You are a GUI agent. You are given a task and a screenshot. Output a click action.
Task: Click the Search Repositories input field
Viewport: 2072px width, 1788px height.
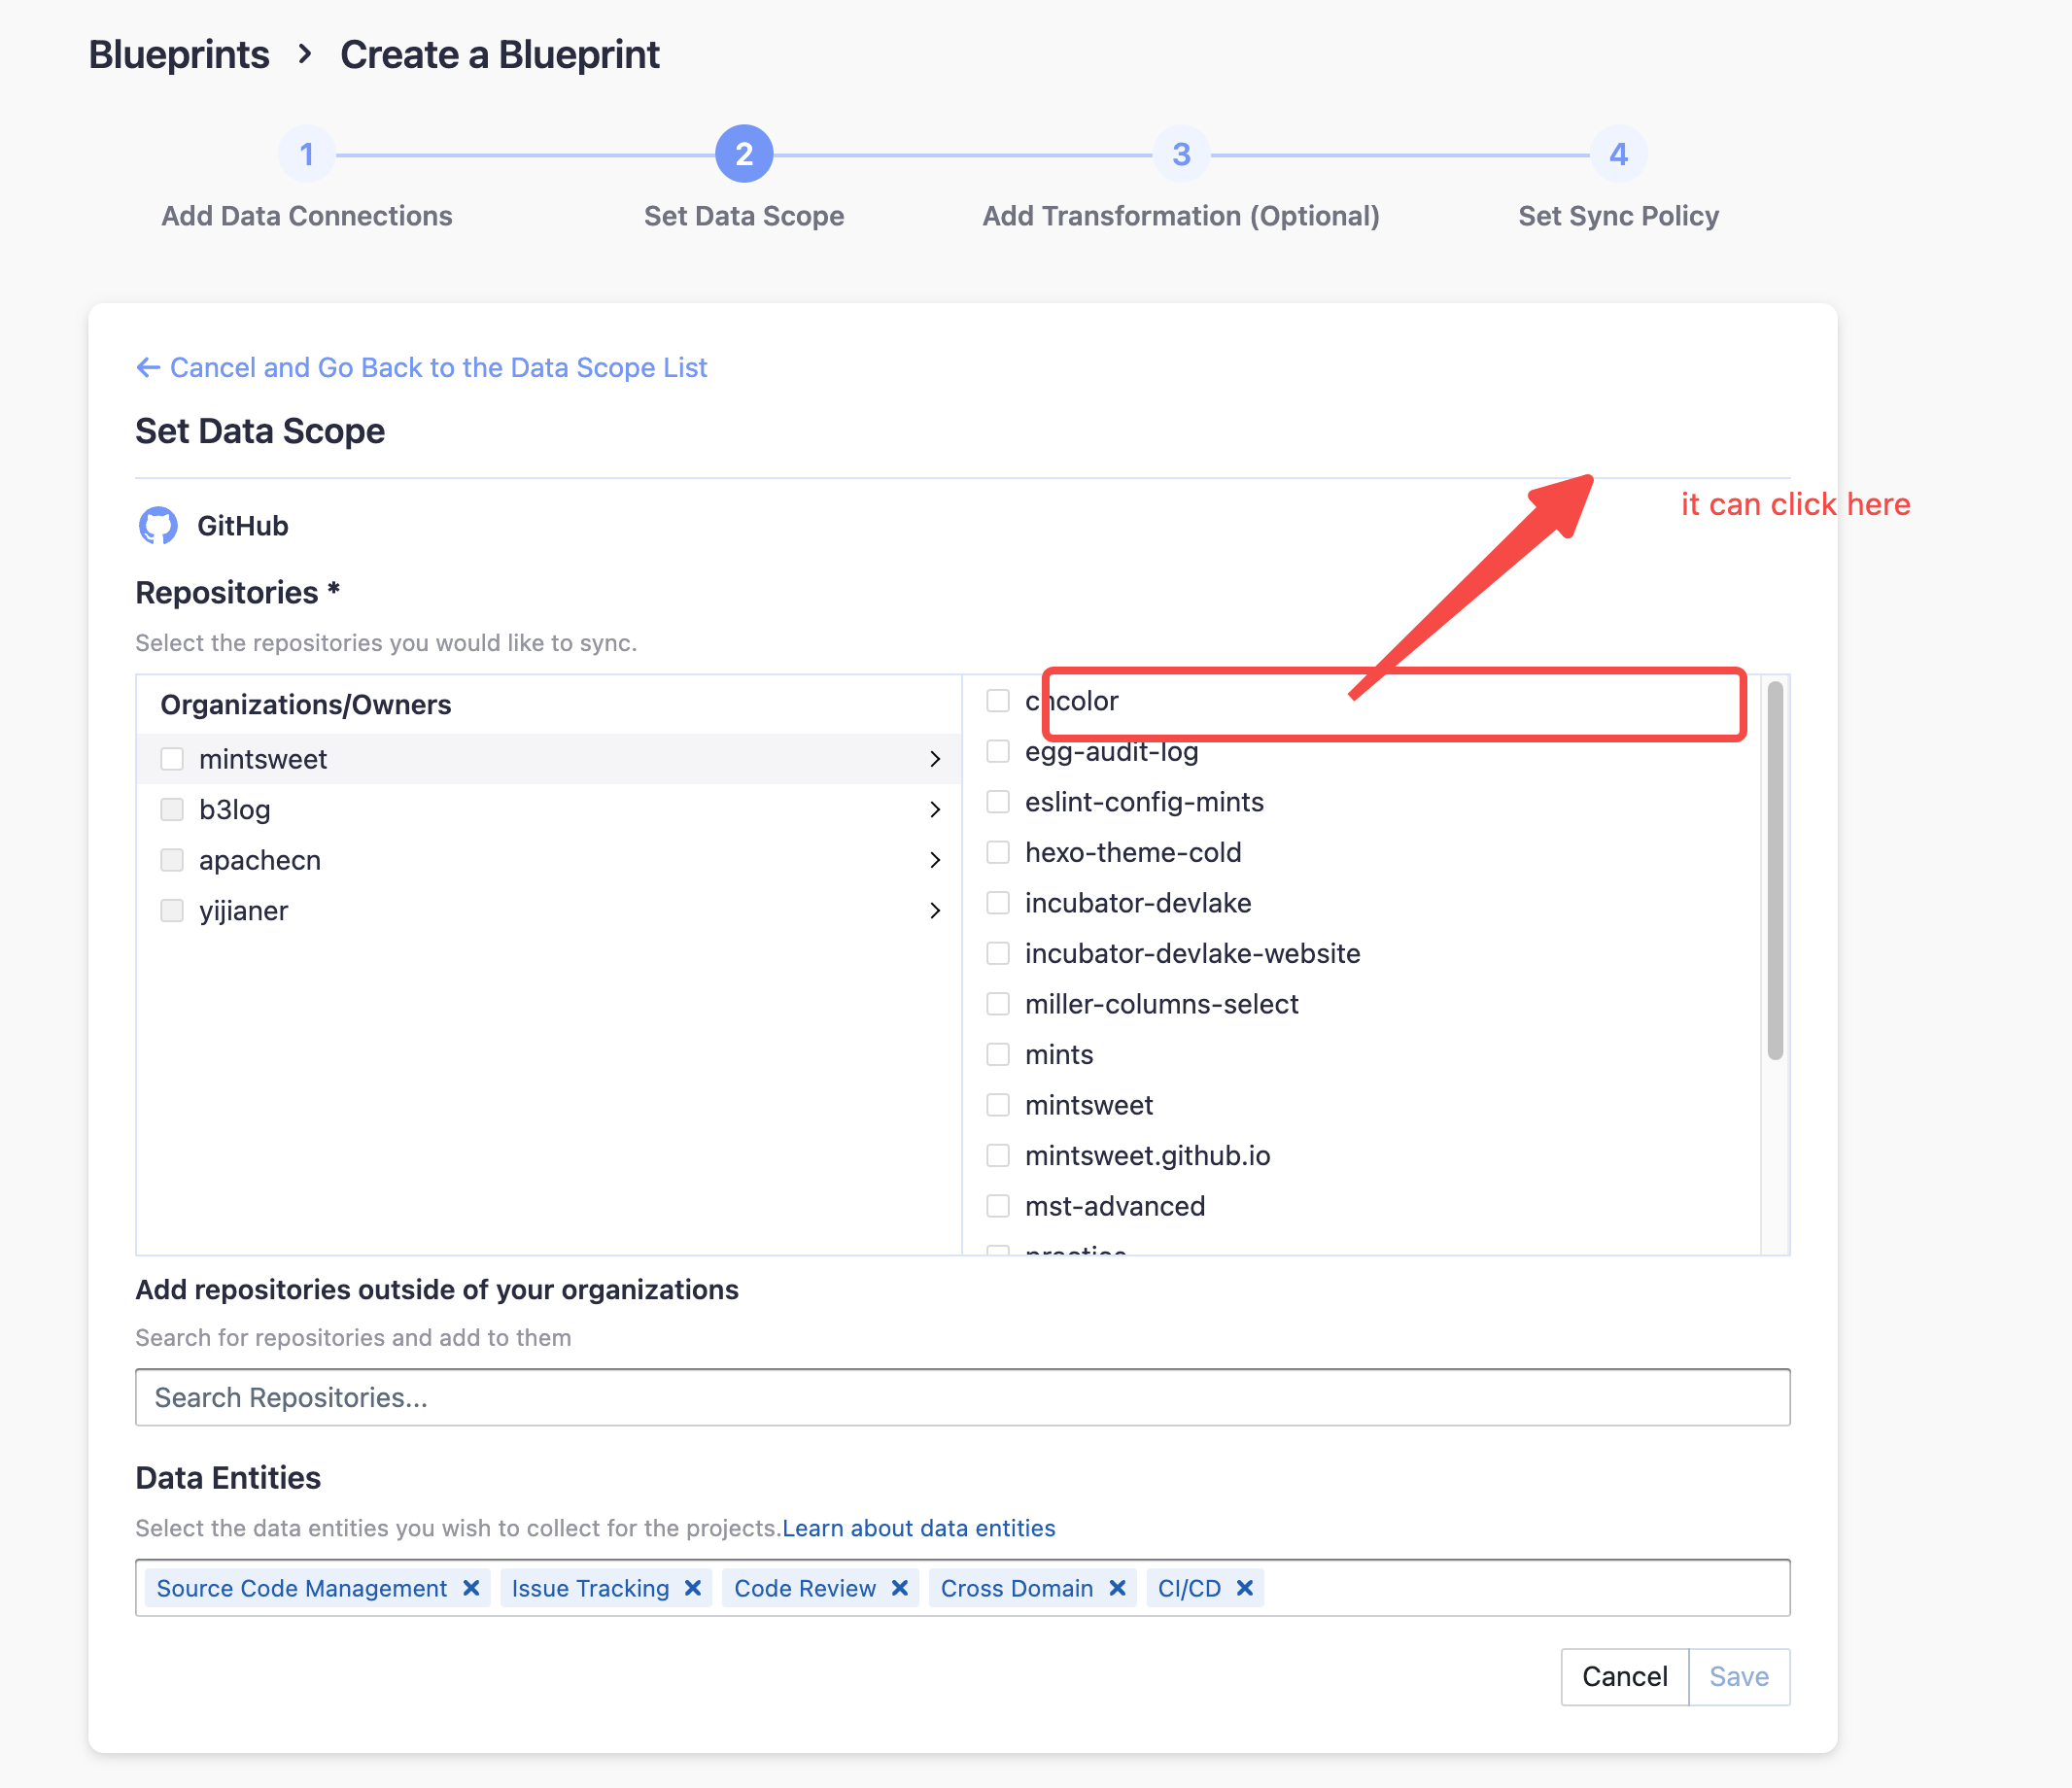point(962,1397)
